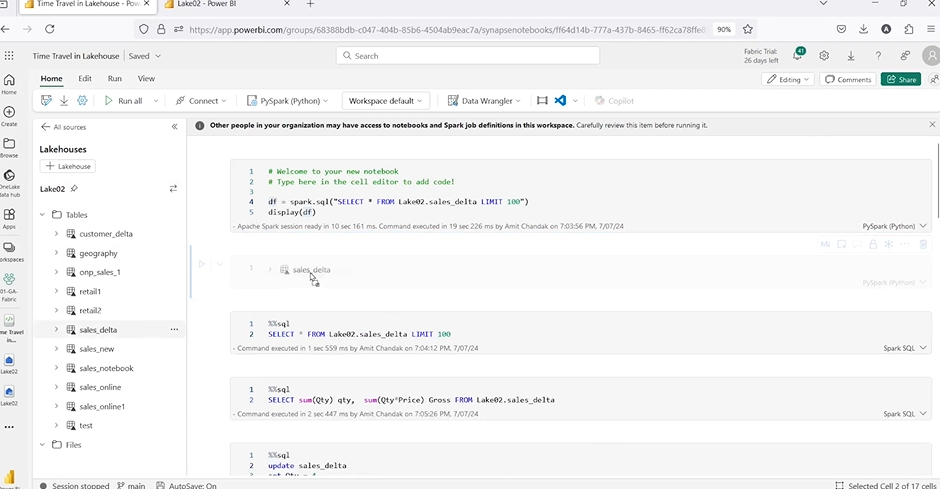Go back to All sources
The width and height of the screenshot is (940, 489).
[x=64, y=127]
